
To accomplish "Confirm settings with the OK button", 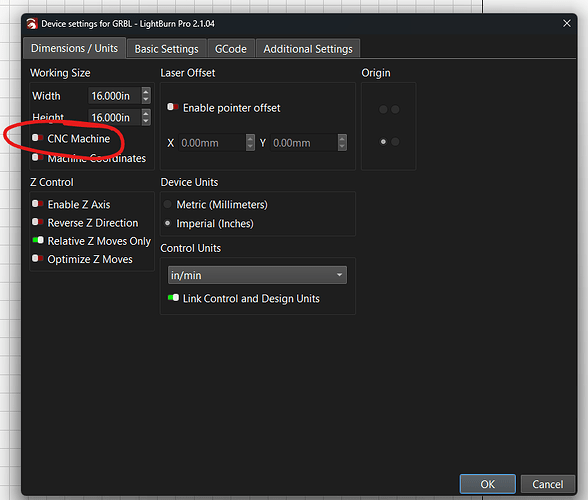I will point(488,484).
